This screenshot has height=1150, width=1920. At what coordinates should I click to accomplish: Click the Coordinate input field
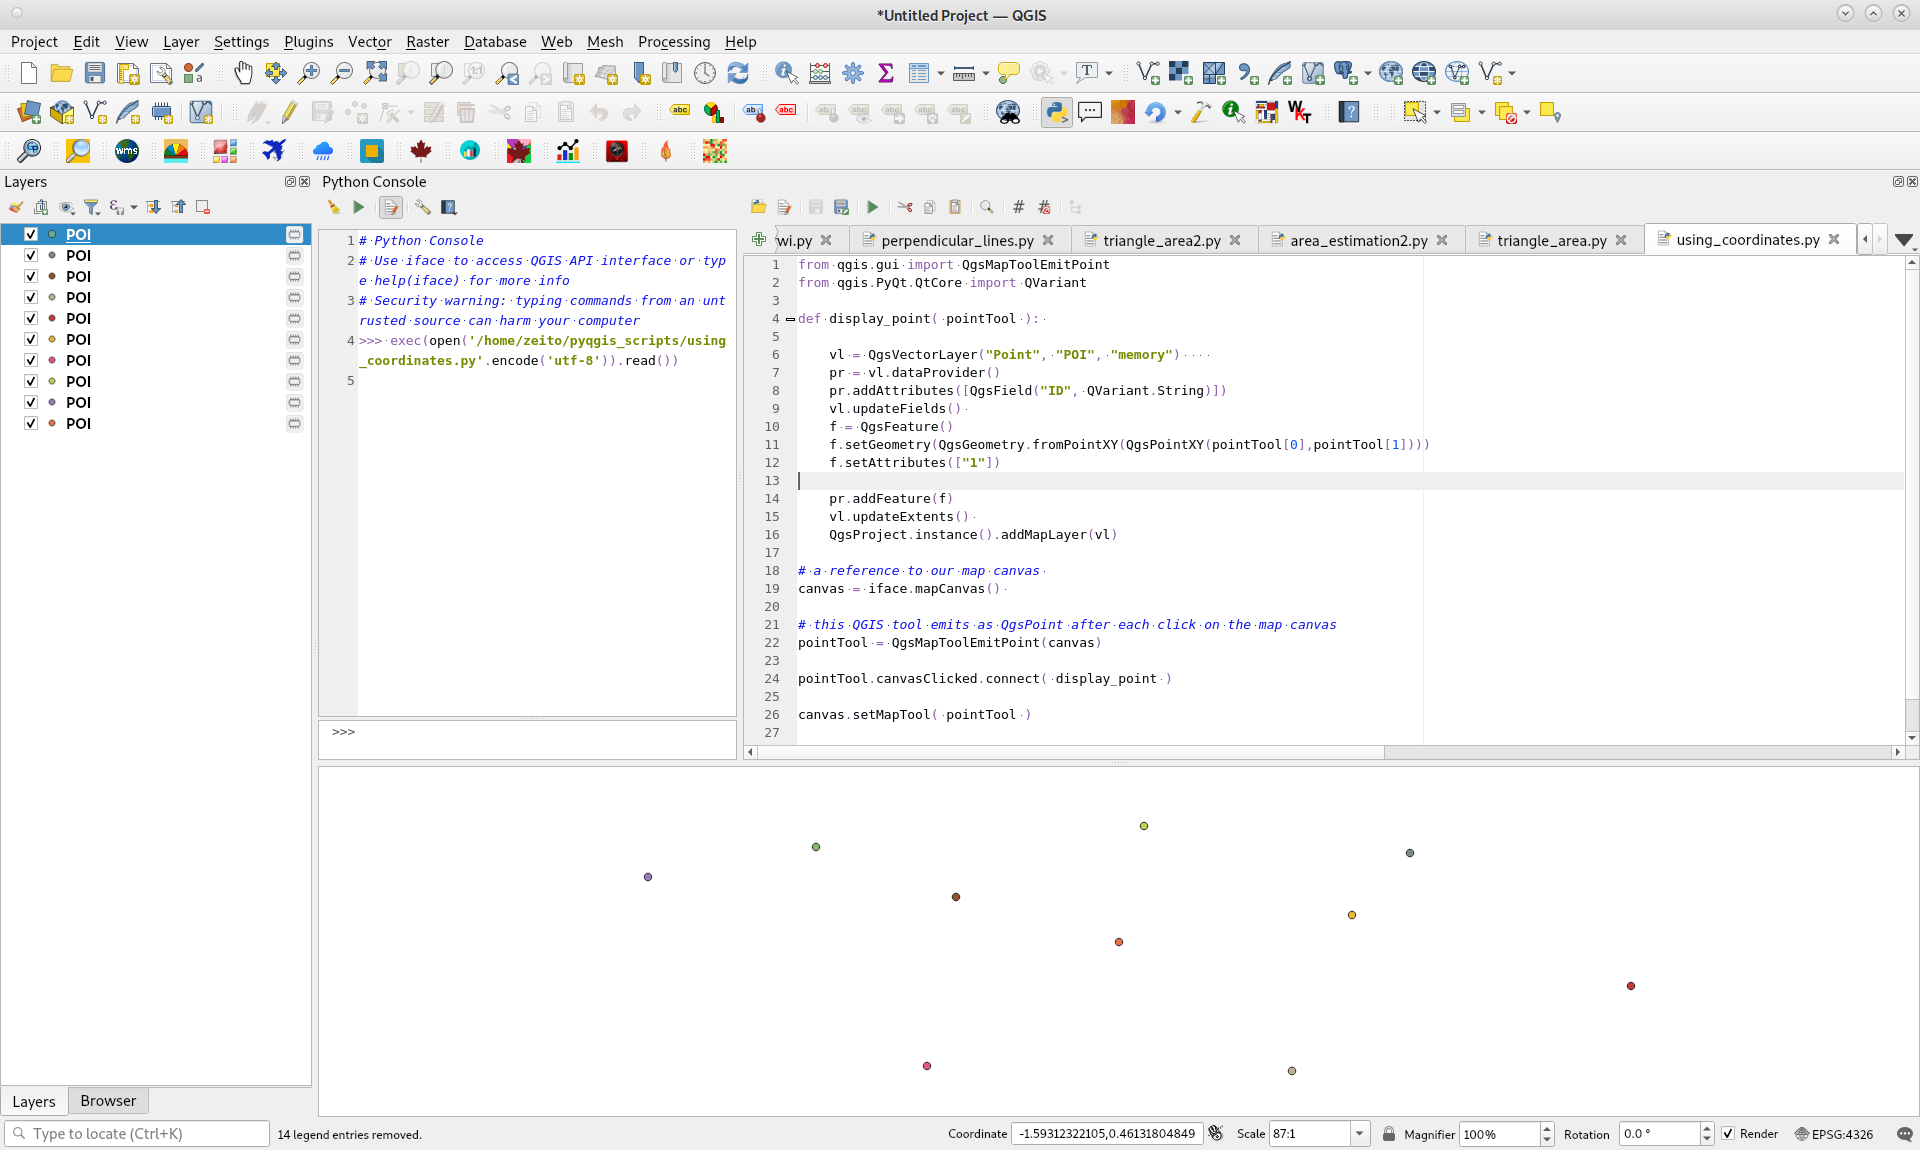1106,1134
